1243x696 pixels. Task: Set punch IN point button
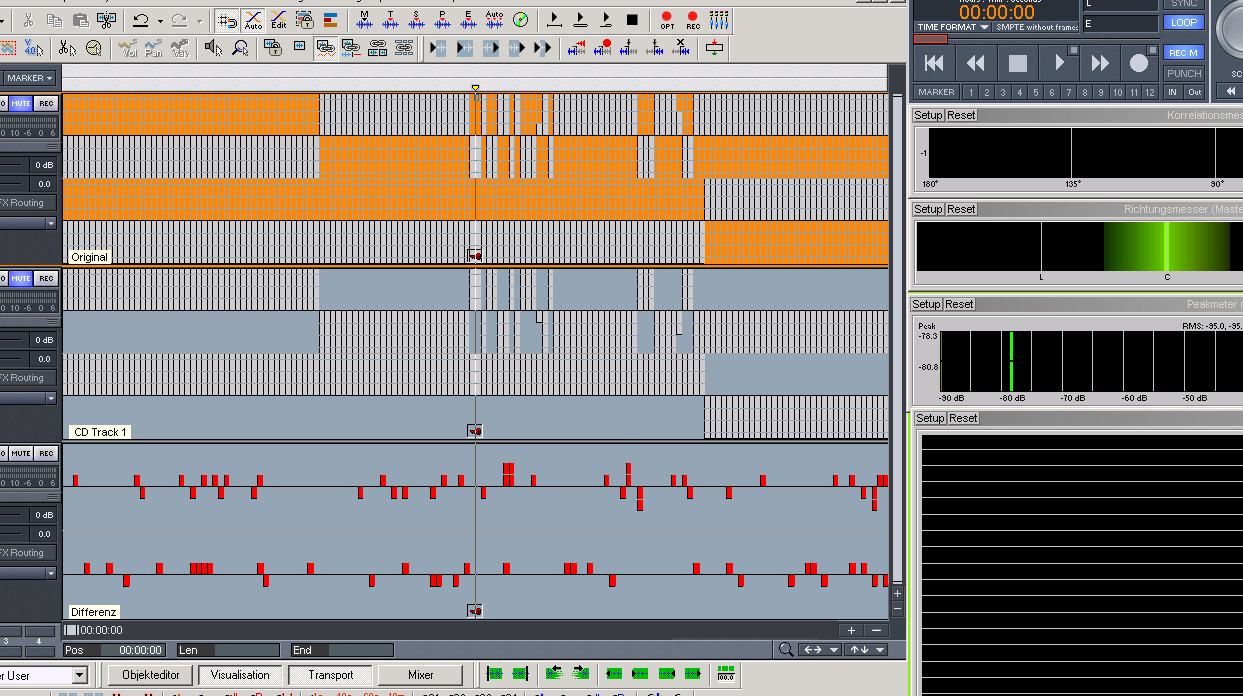click(x=1173, y=92)
